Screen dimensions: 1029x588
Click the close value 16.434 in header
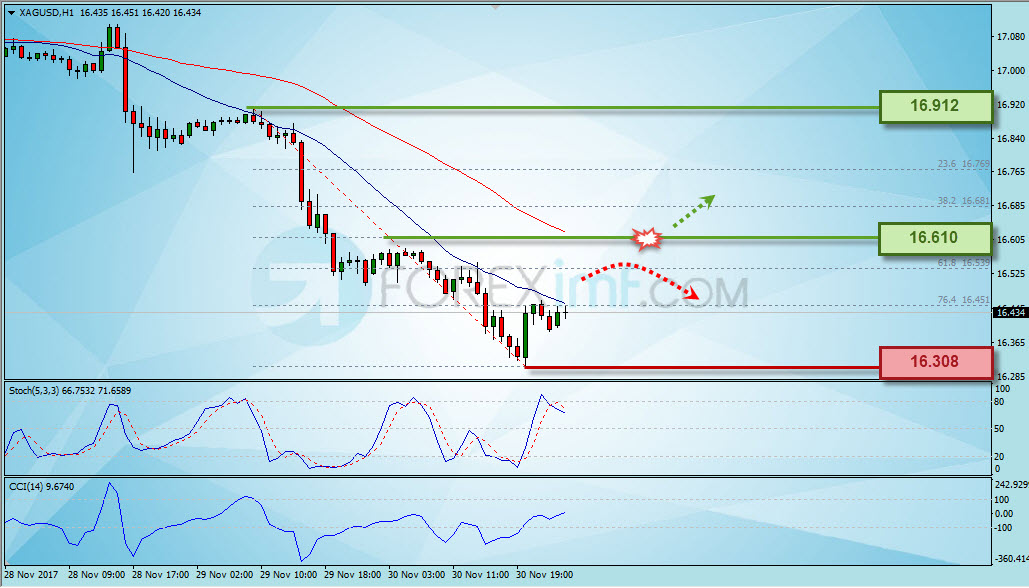coord(187,12)
